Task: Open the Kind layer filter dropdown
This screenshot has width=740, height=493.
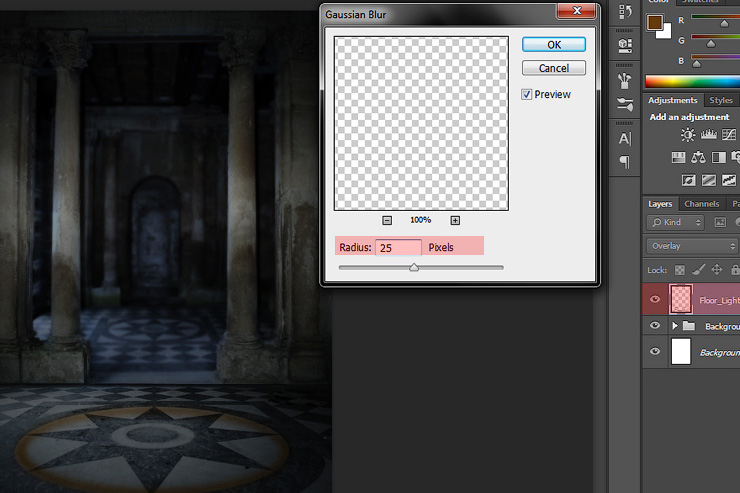Action: pos(675,222)
